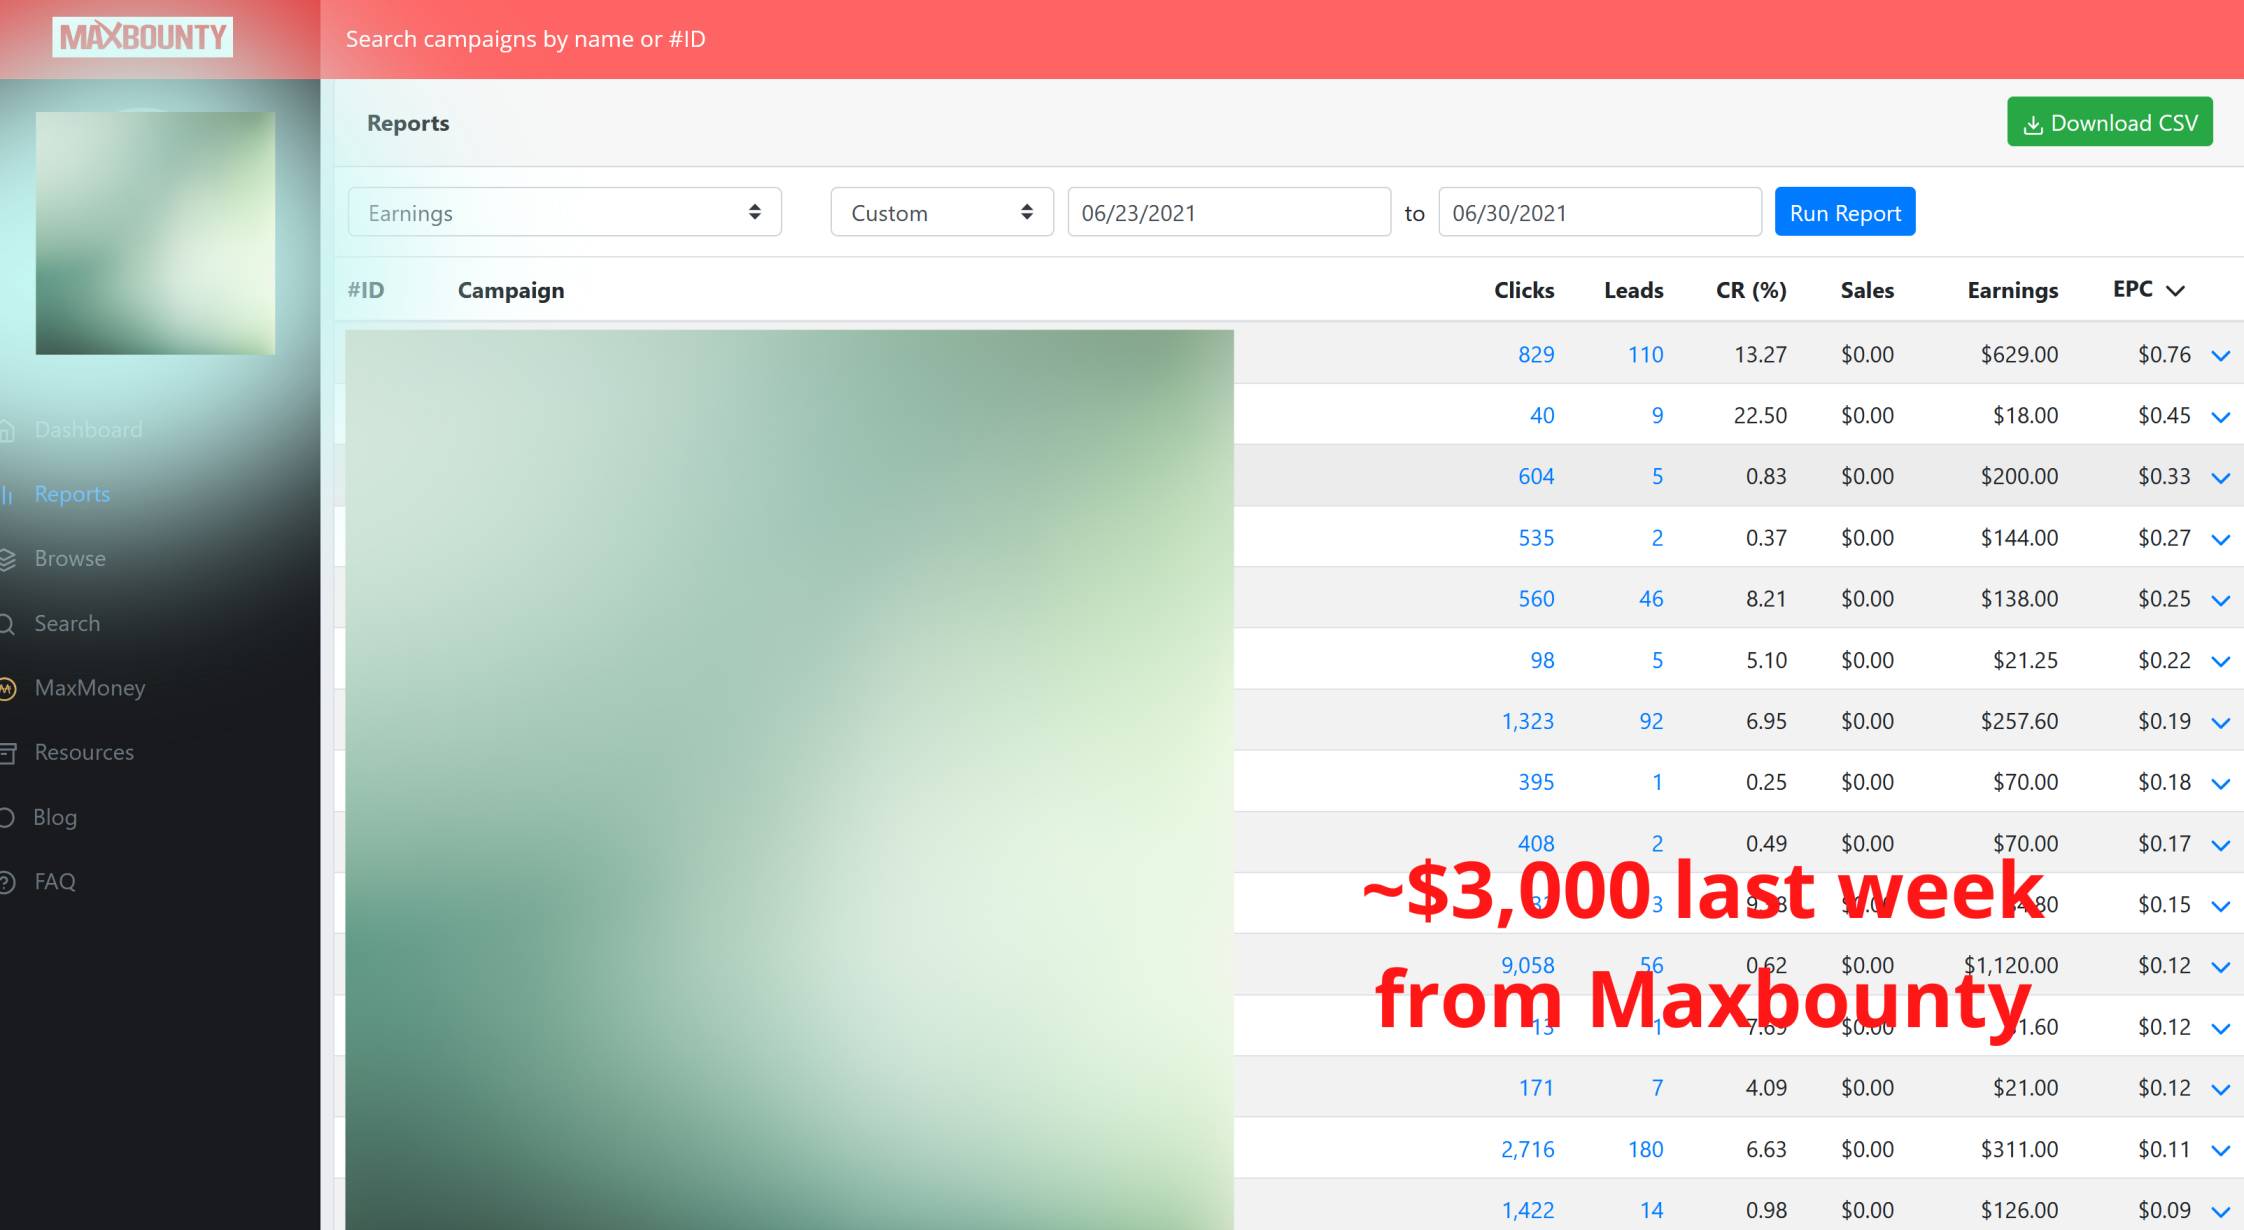The height and width of the screenshot is (1230, 2244).
Task: Open the Custom date range dropdown
Action: pyautogui.click(x=942, y=212)
